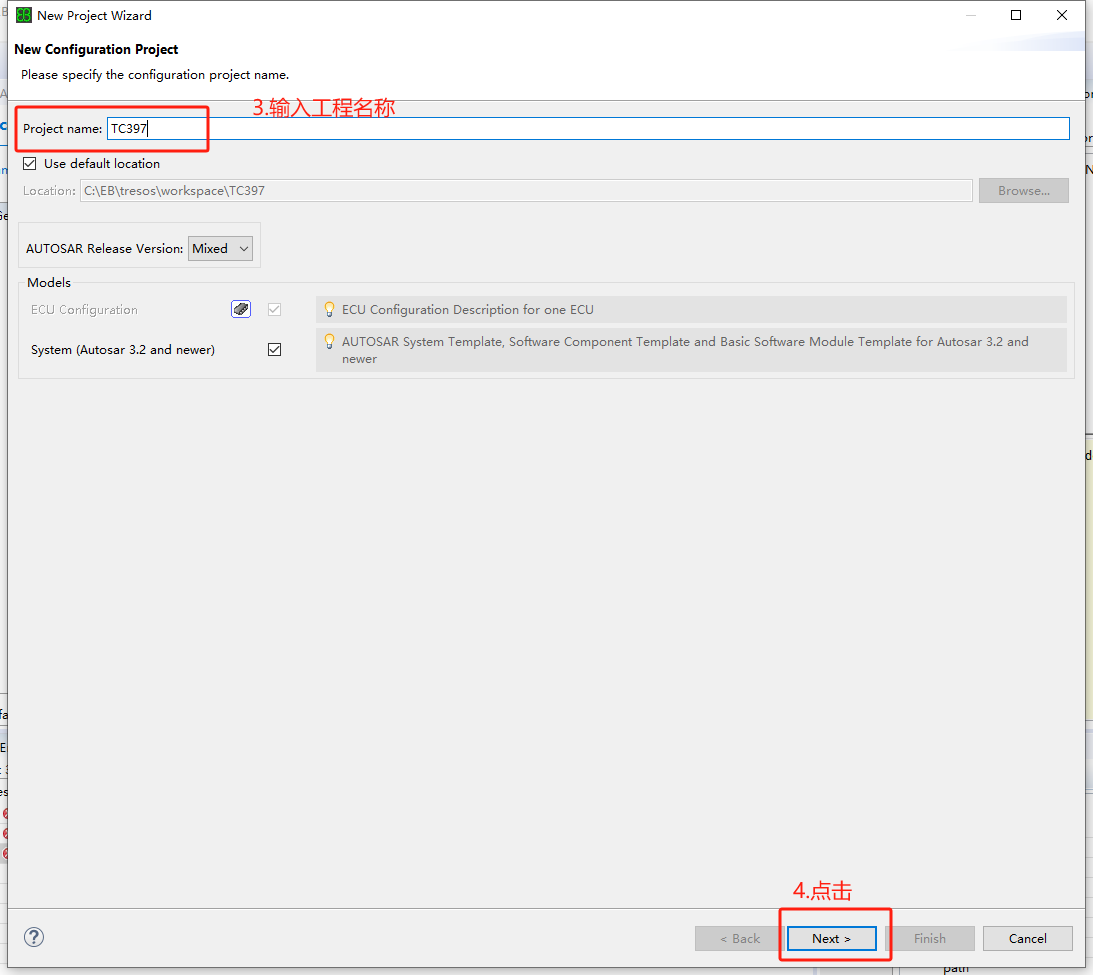The height and width of the screenshot is (975, 1093).
Task: Click the New Project Wizard title icon
Action: pyautogui.click(x=23, y=15)
